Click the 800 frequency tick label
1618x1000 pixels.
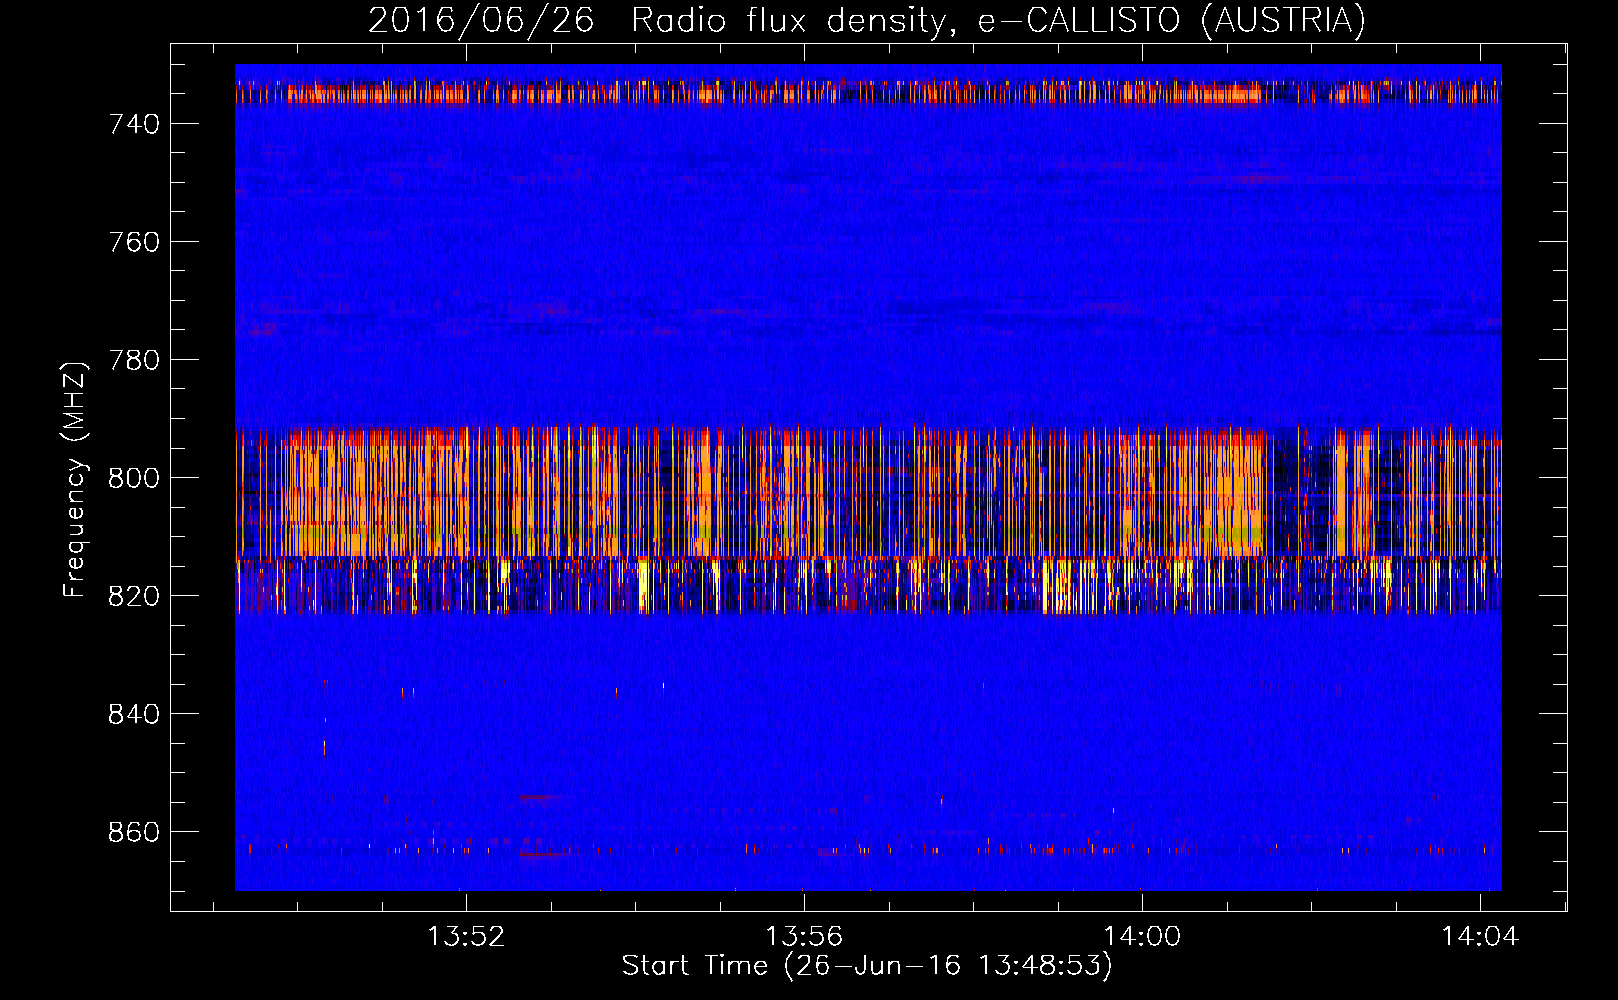point(134,478)
